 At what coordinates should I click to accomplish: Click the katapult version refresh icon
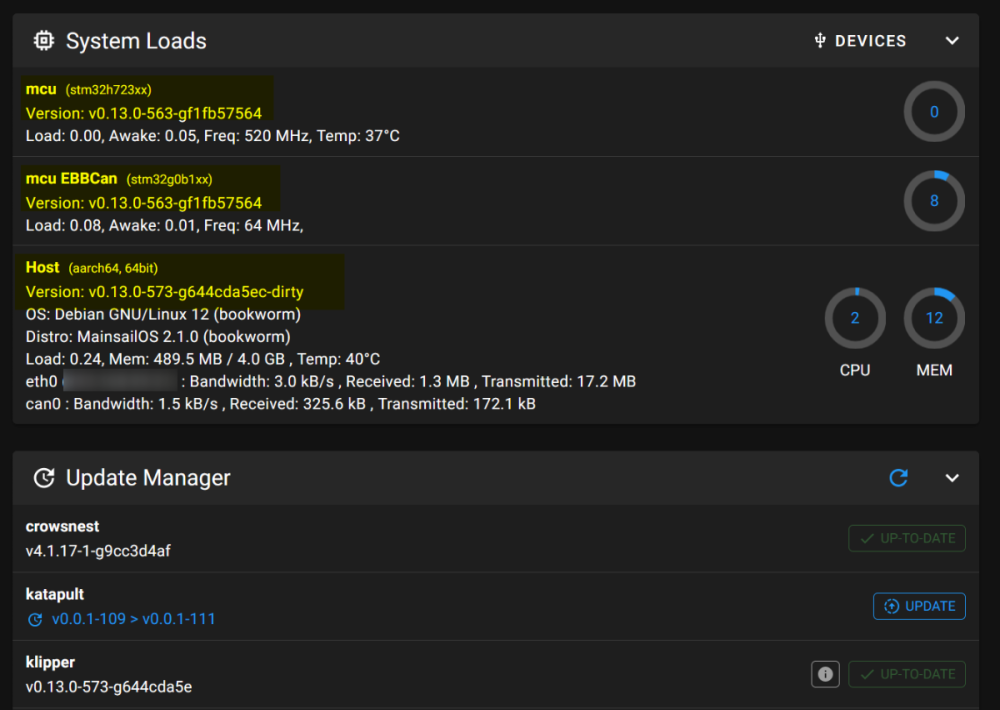point(35,619)
